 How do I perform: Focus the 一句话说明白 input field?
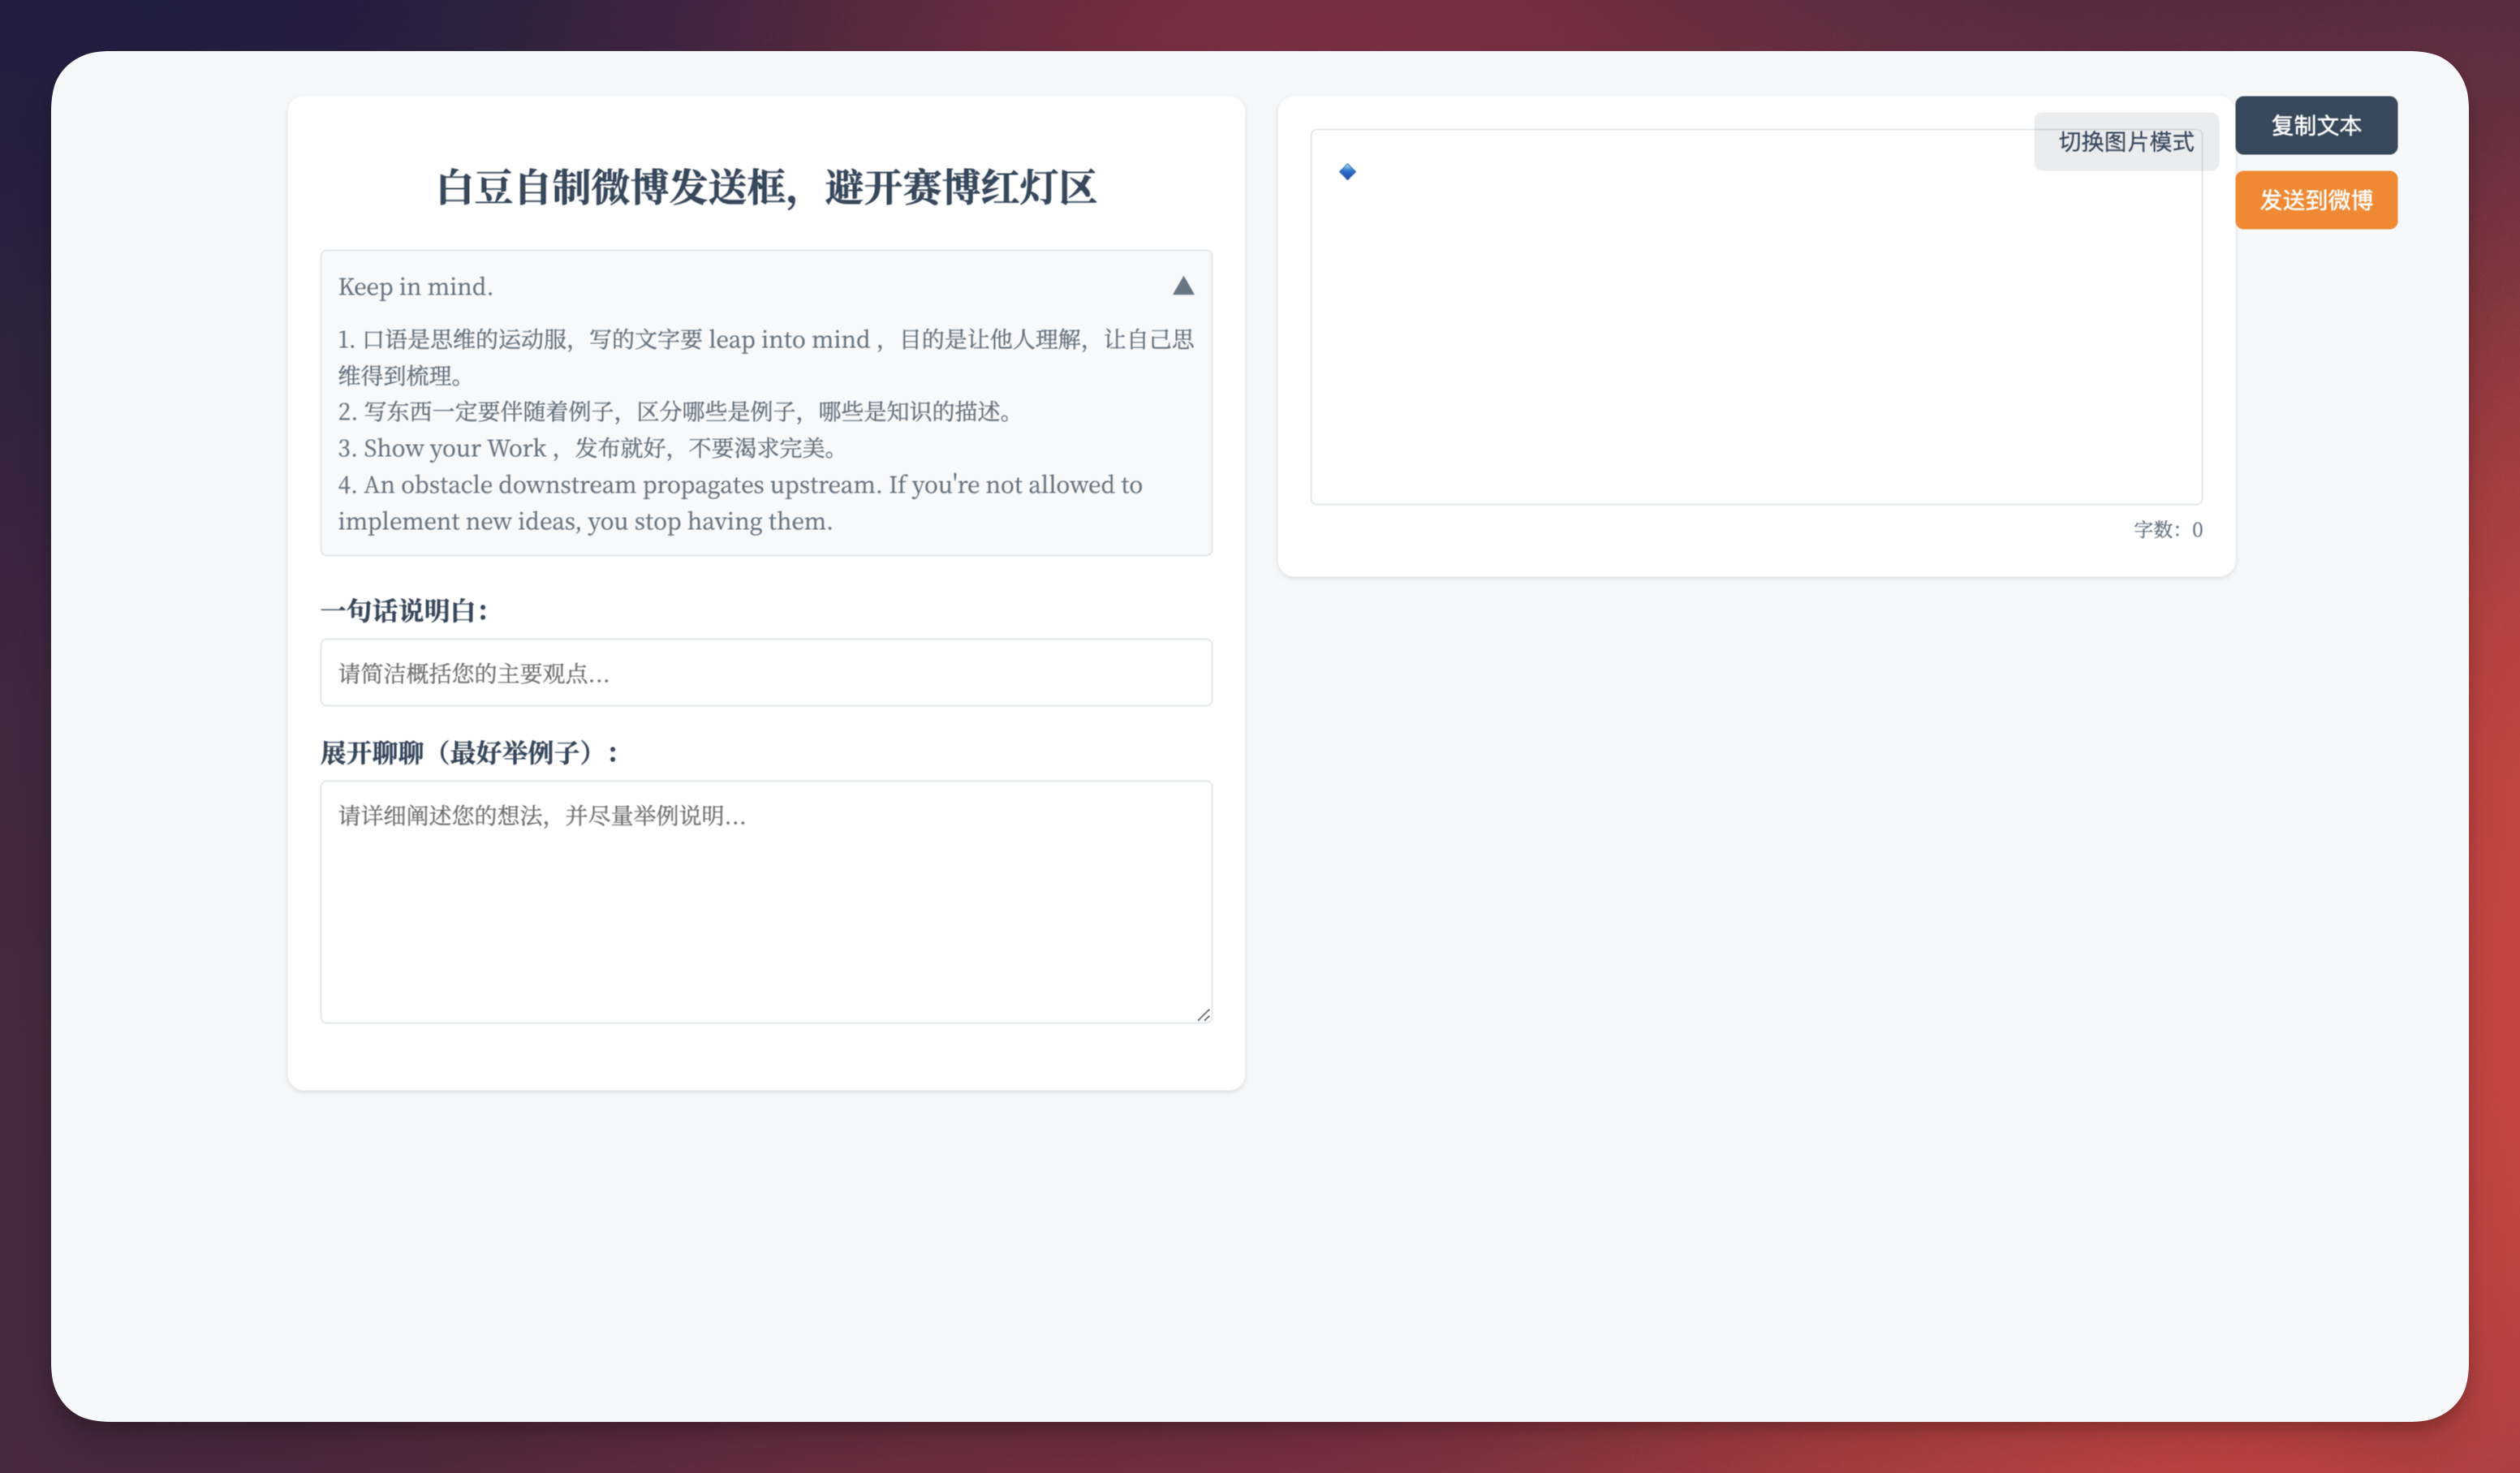click(x=766, y=673)
